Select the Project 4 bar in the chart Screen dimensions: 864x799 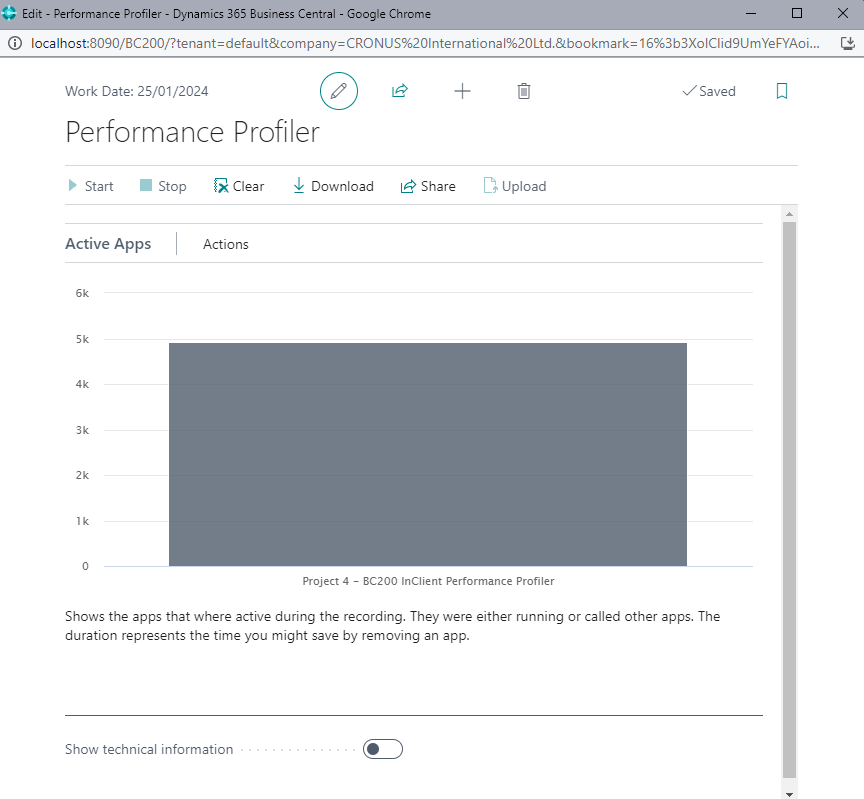[428, 455]
